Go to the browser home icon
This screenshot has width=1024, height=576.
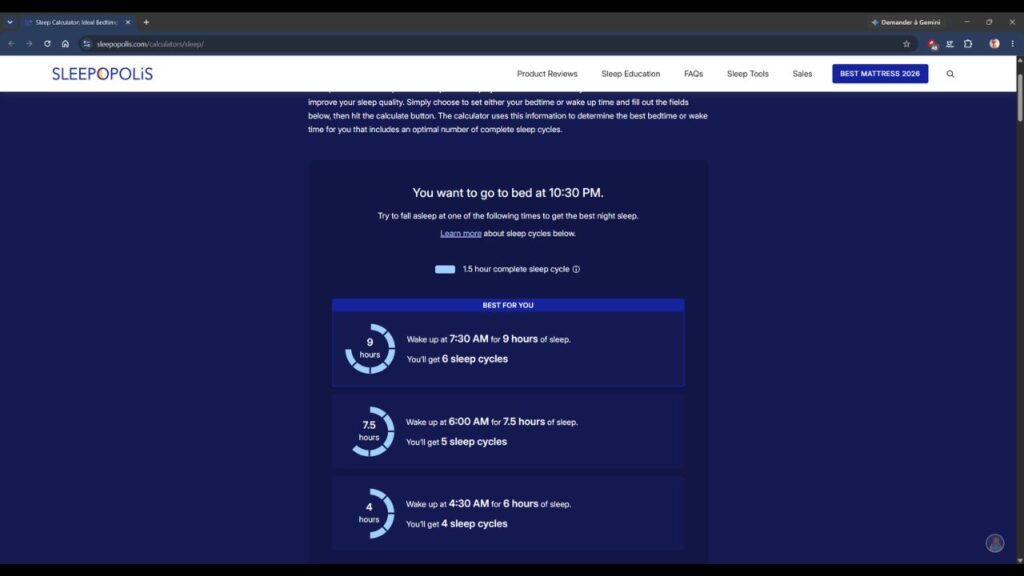tap(65, 44)
